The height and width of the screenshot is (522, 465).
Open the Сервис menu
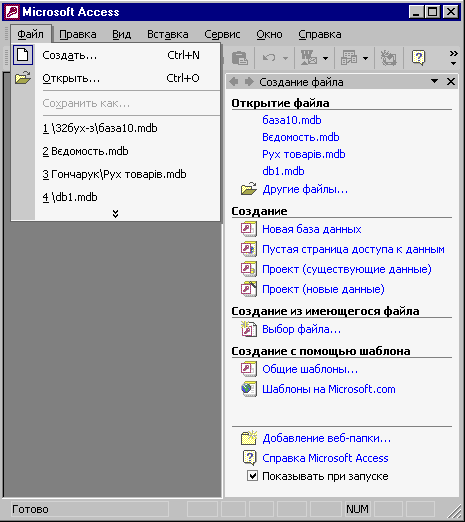click(x=222, y=34)
